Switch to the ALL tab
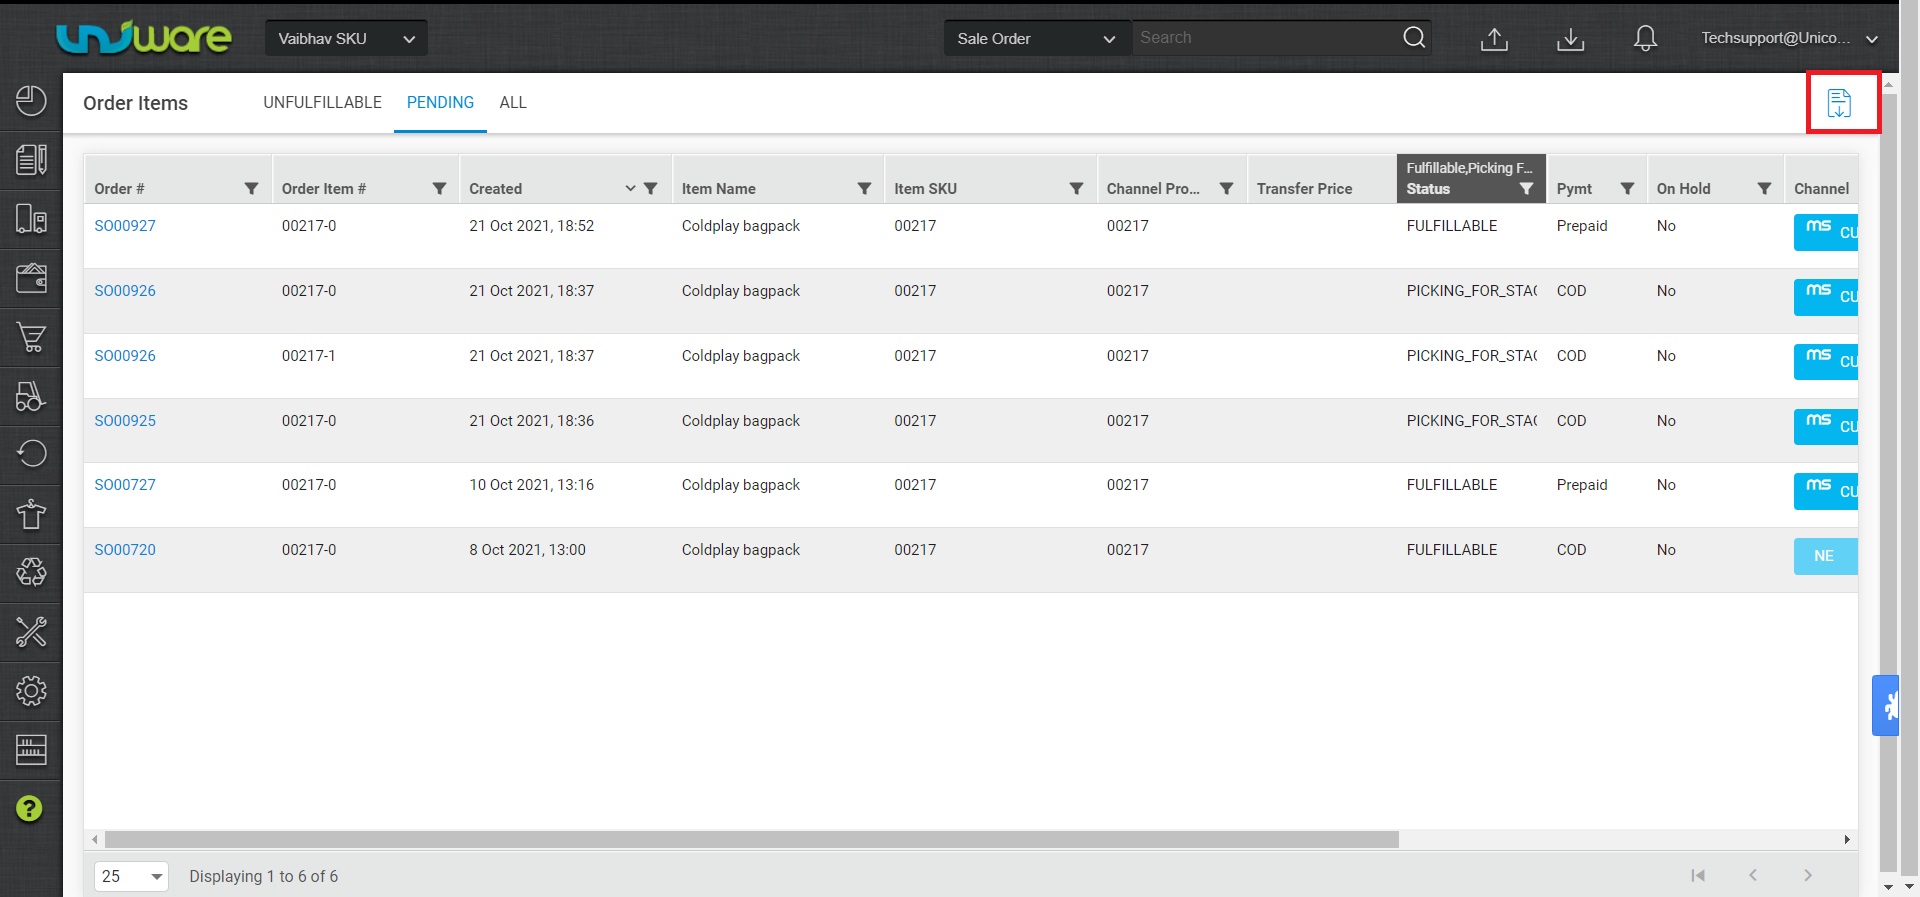The width and height of the screenshot is (1920, 897). (513, 102)
